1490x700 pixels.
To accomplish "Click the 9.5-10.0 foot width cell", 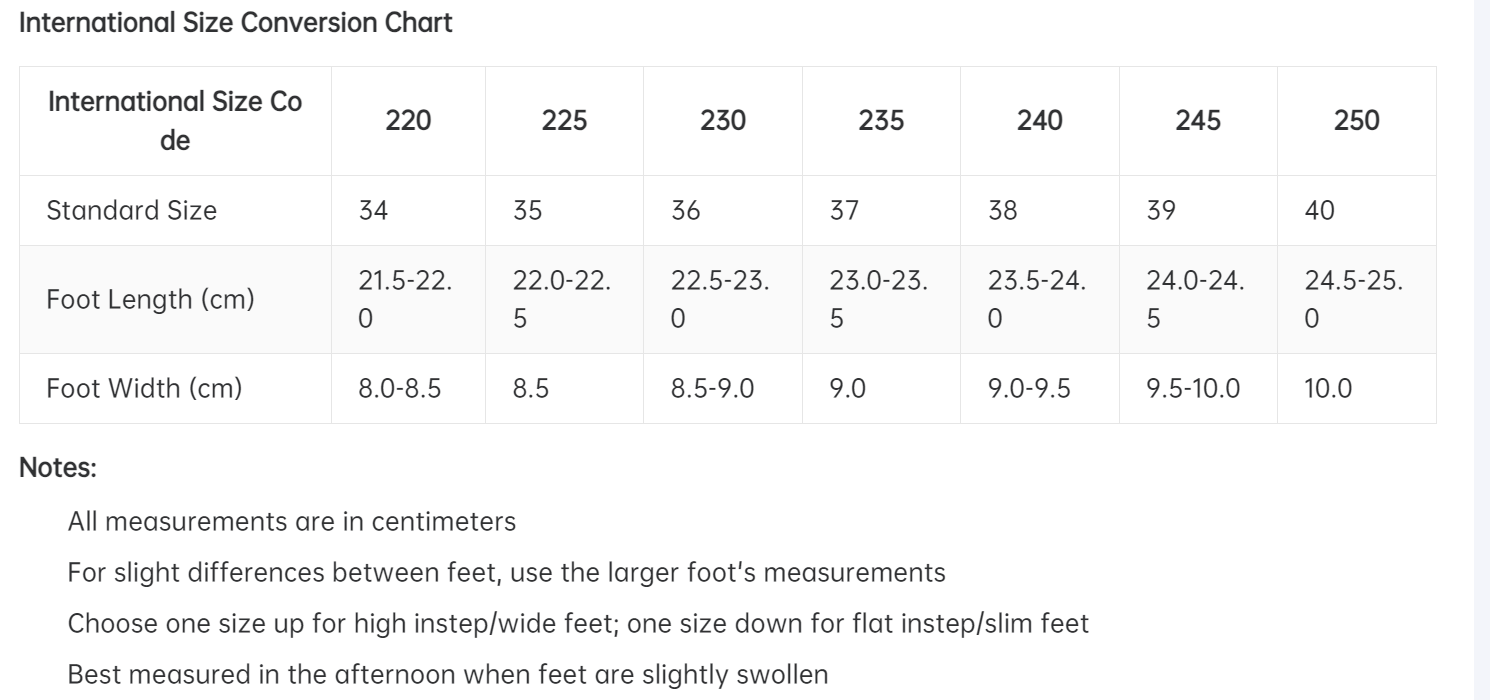I will pos(1193,388).
